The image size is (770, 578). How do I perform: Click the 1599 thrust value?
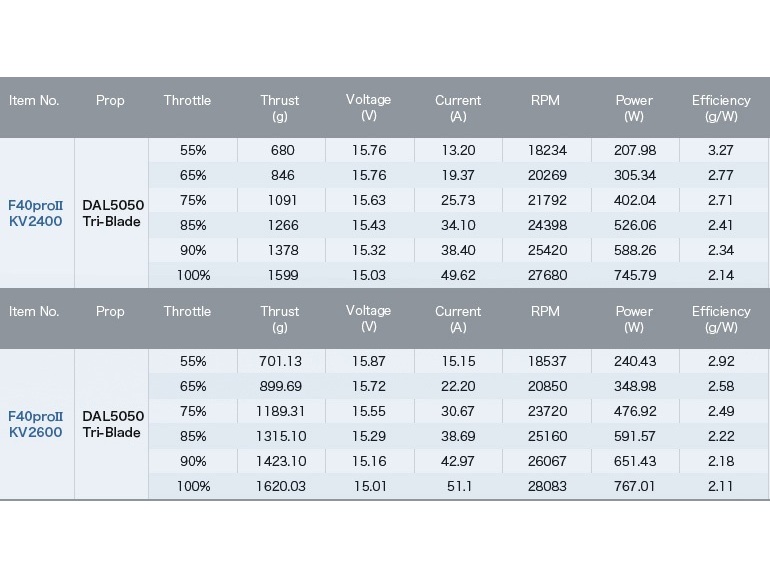280,276
